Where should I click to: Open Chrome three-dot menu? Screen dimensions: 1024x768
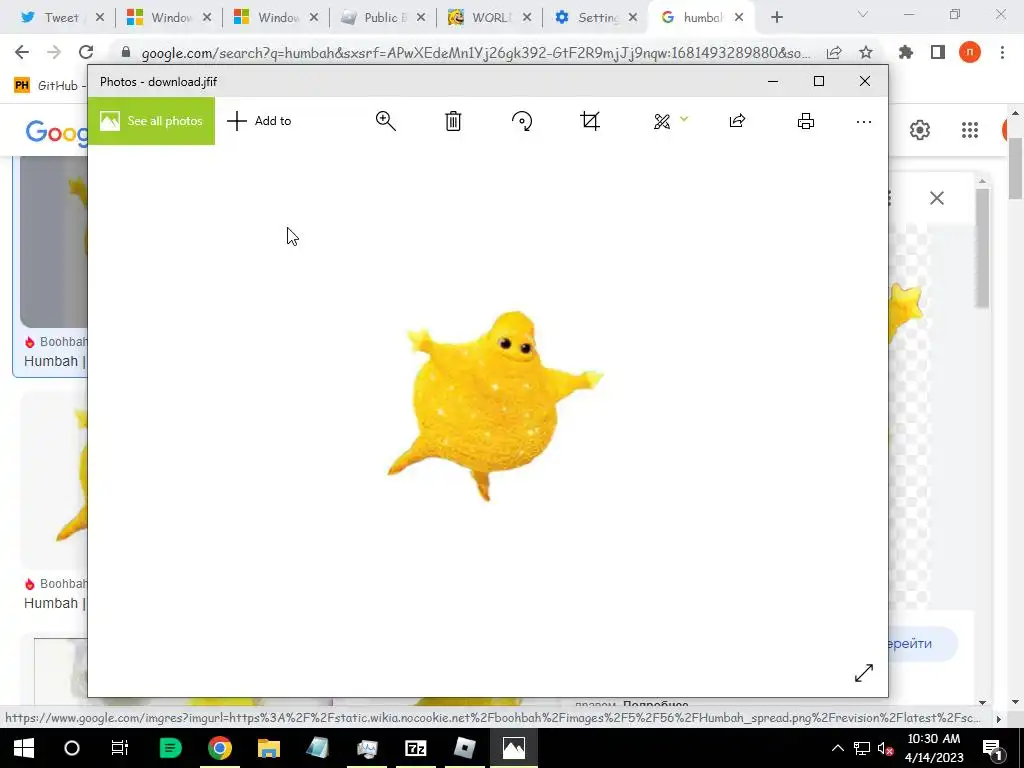click(x=1002, y=52)
